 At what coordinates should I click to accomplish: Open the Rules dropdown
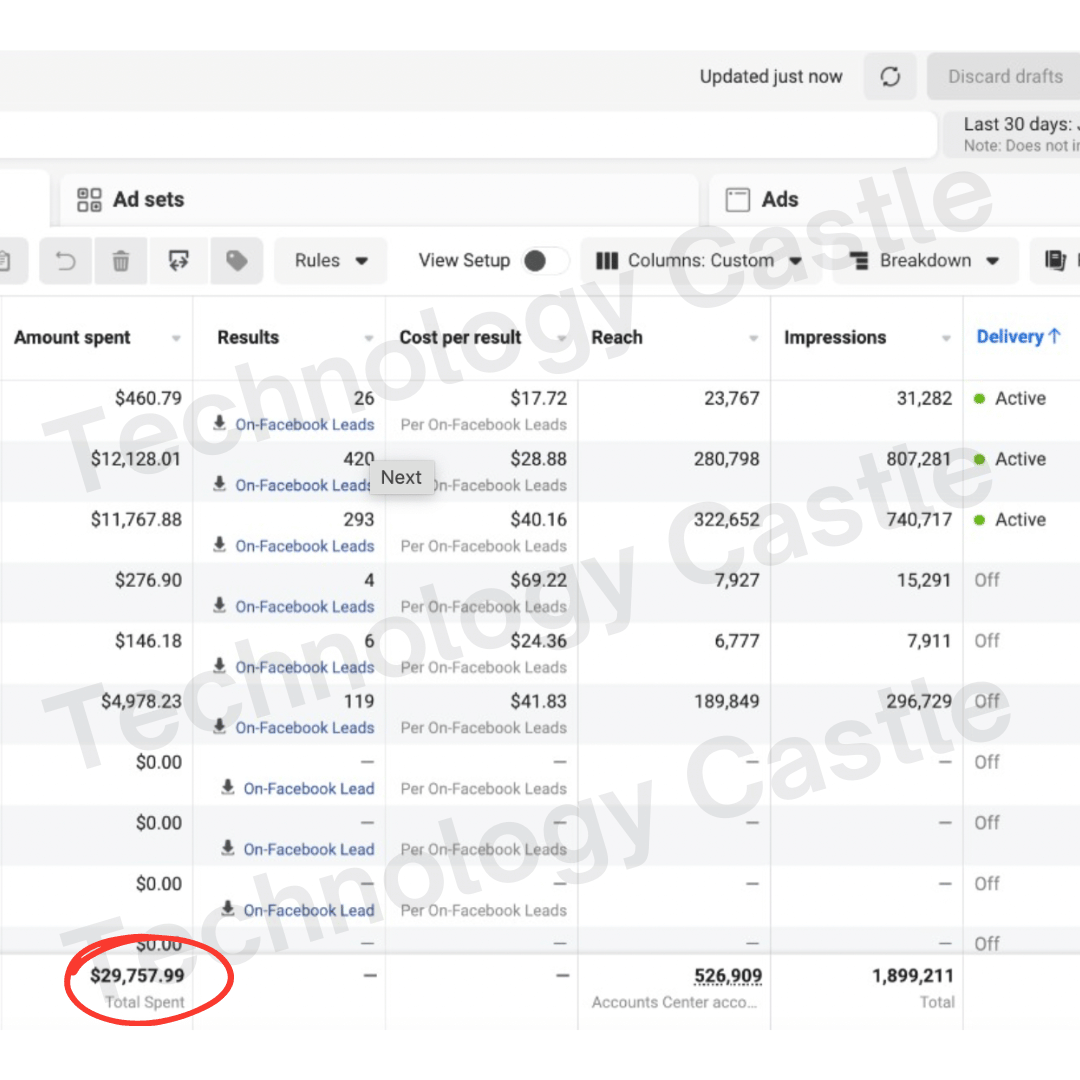tap(331, 261)
